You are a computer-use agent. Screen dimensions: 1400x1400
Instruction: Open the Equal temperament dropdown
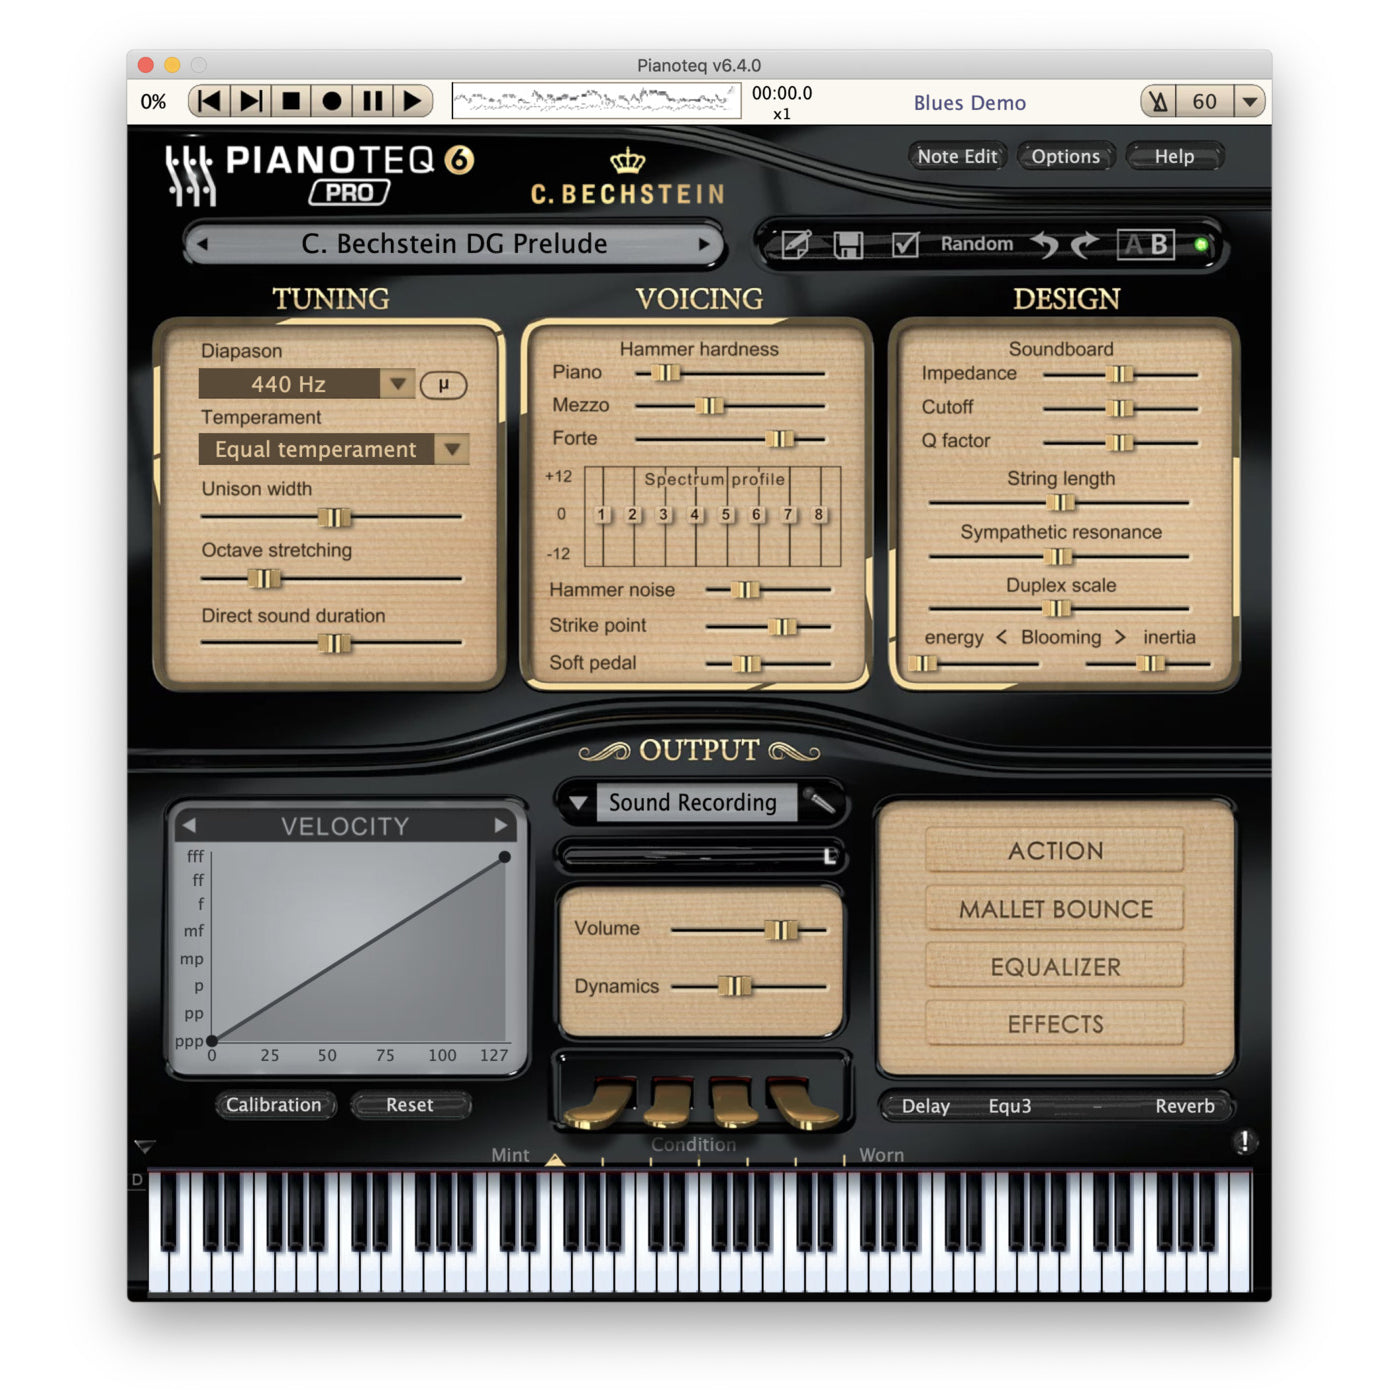pyautogui.click(x=452, y=450)
